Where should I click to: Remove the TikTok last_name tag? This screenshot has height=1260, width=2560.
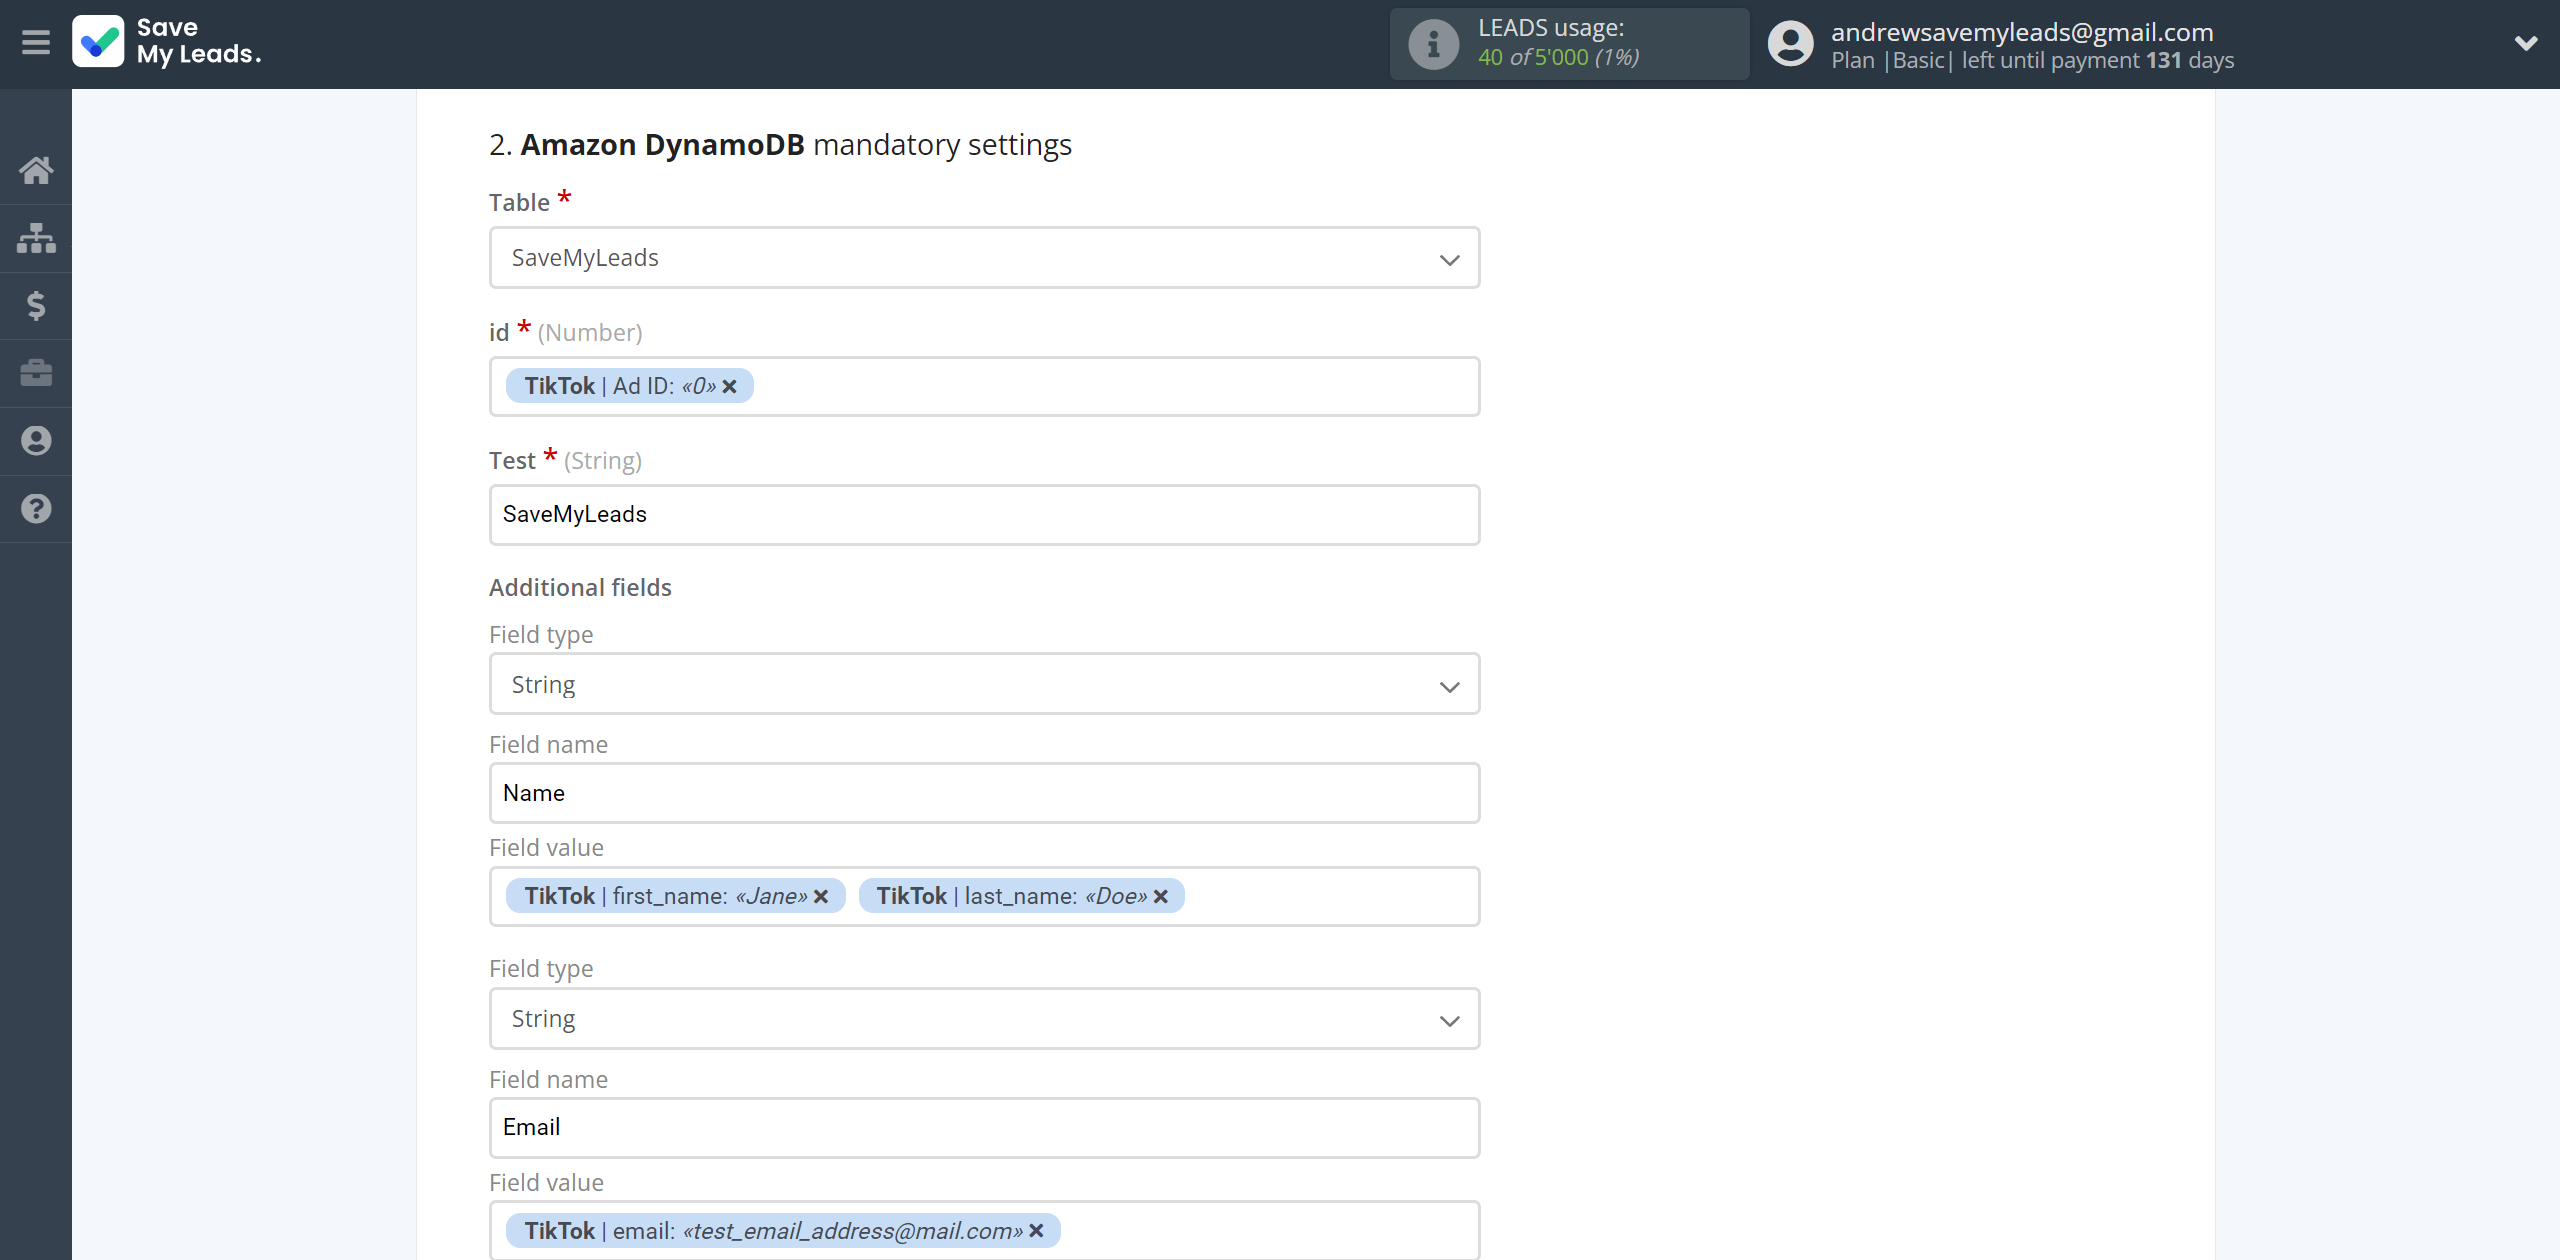[x=1161, y=897]
